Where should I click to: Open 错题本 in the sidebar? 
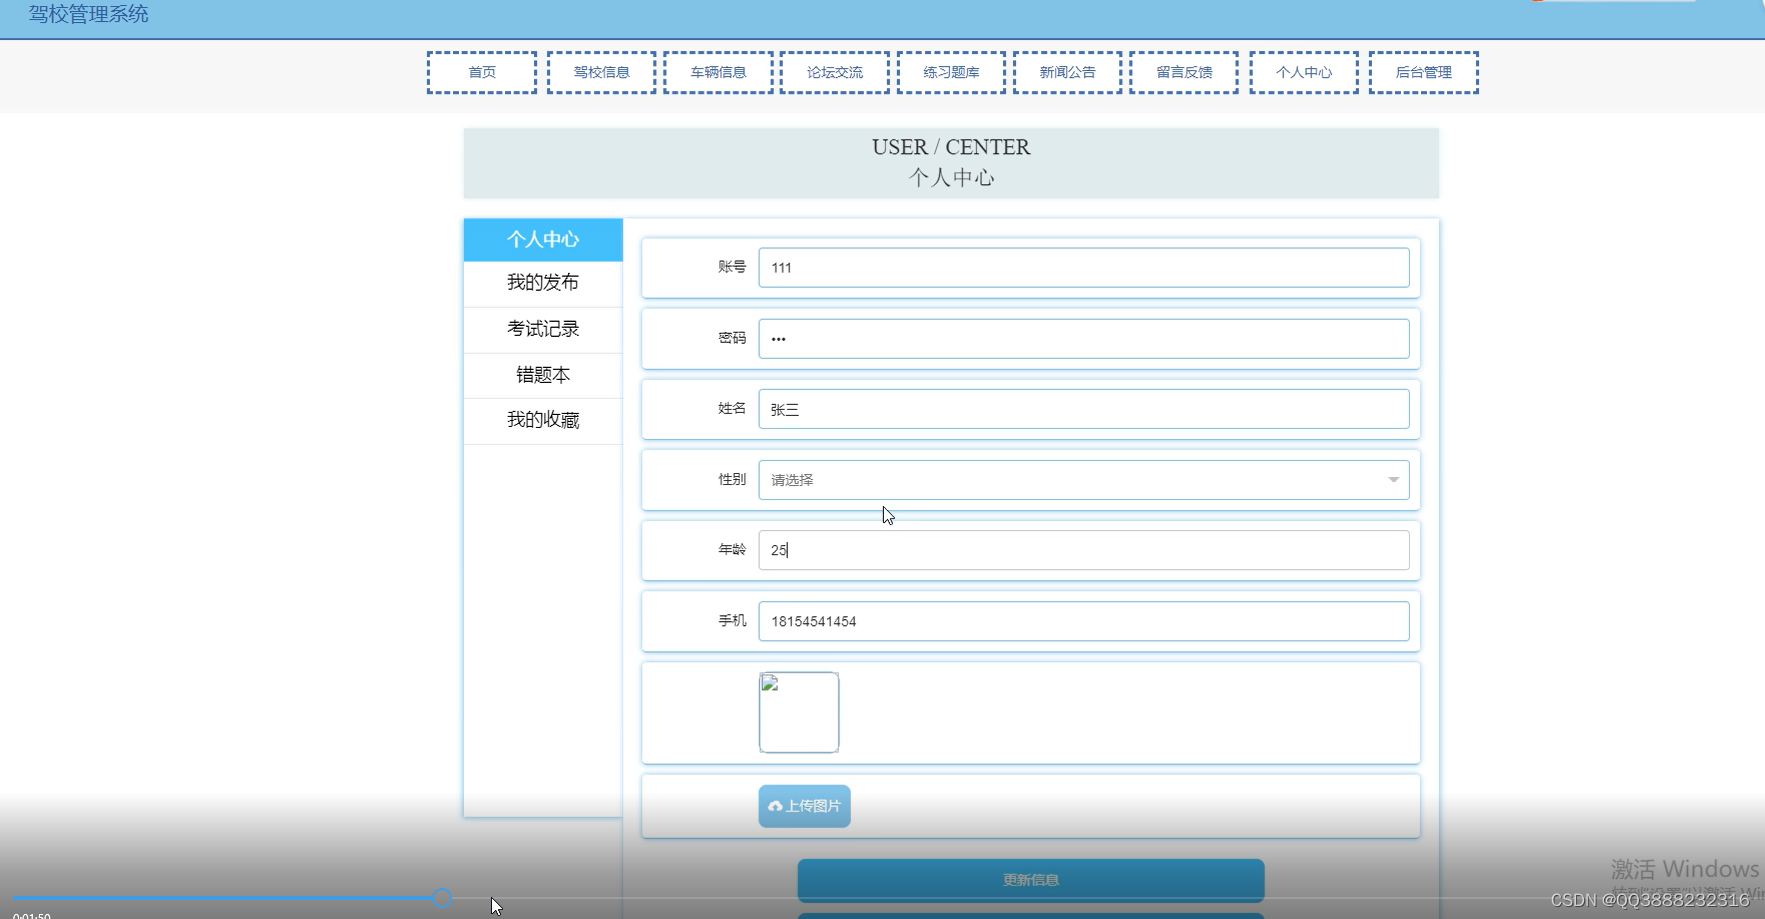click(x=543, y=375)
